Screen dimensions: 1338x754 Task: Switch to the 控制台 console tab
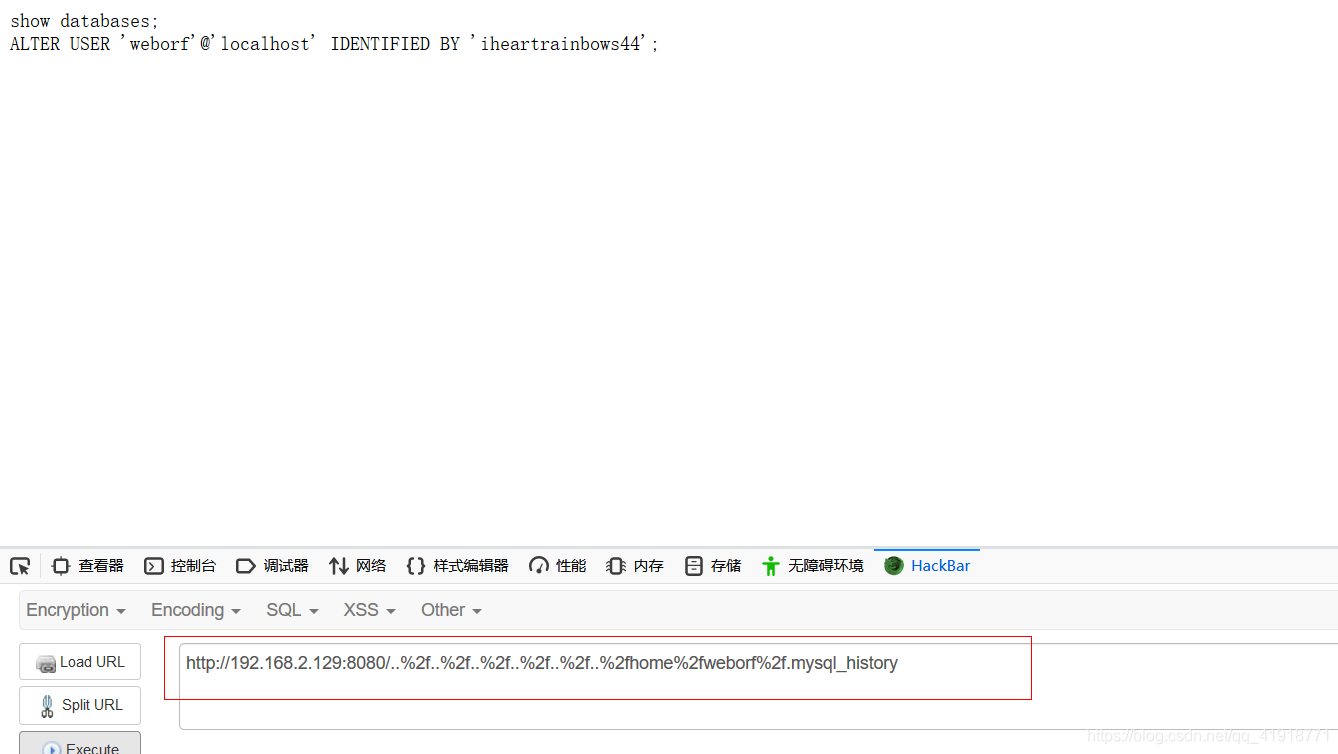[x=180, y=566]
